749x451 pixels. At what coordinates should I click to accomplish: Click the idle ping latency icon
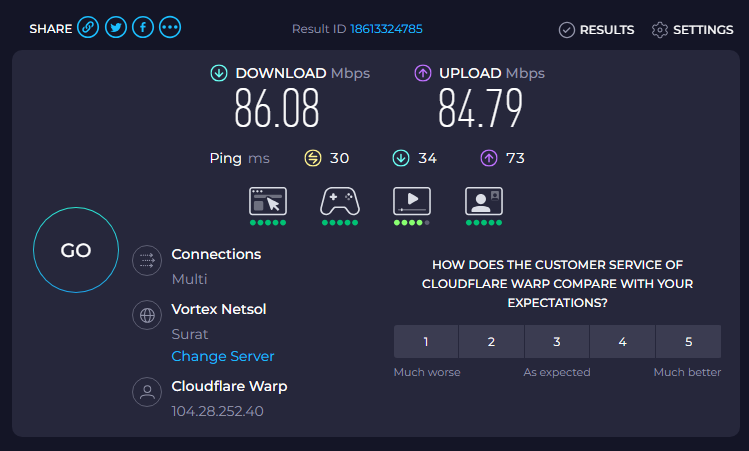tap(313, 158)
